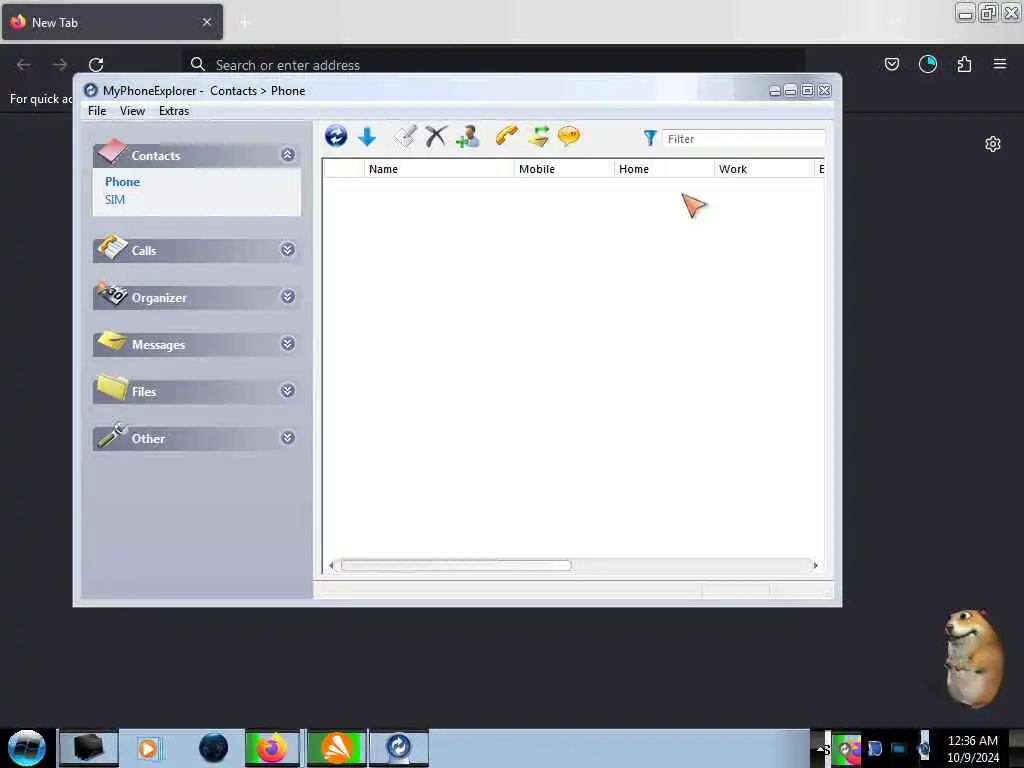
Task: Click the horizontal scrollbar thumb in contact list
Action: coord(456,566)
